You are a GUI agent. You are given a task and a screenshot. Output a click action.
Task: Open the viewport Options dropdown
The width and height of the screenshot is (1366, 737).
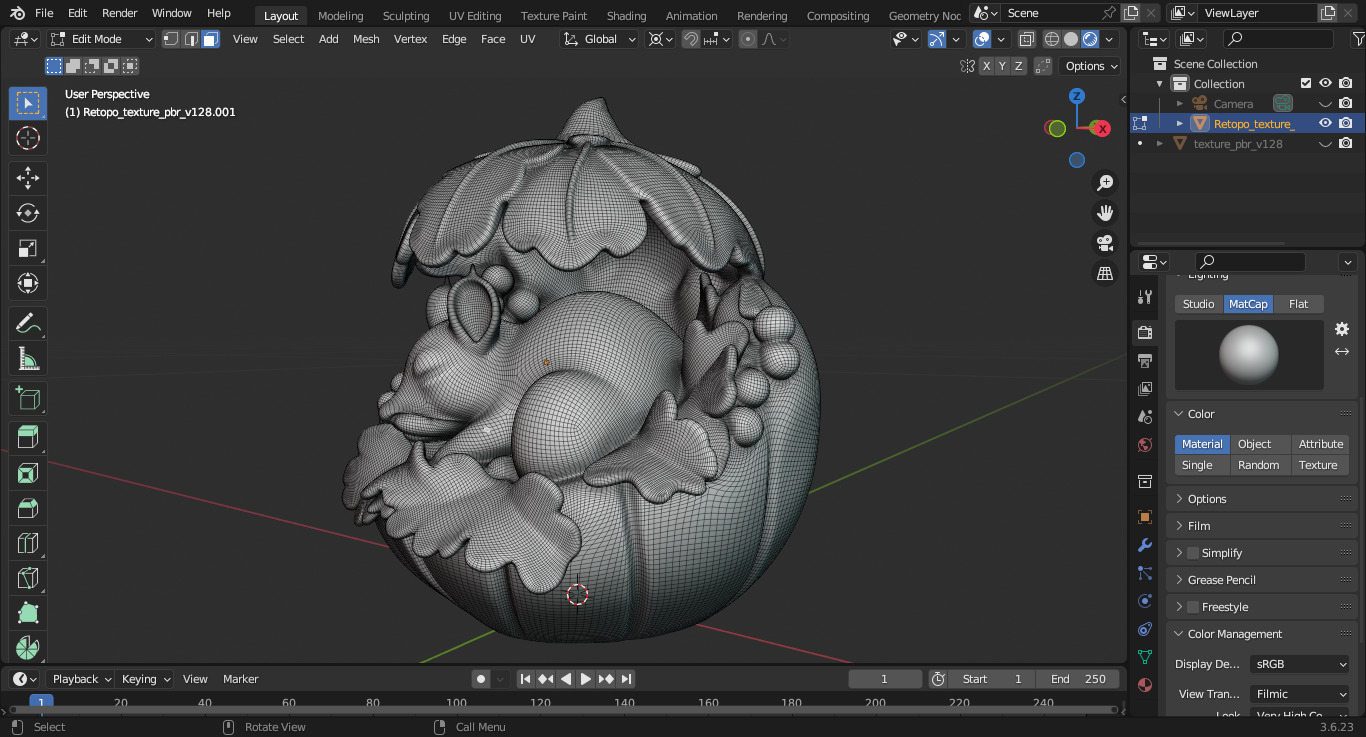point(1091,66)
